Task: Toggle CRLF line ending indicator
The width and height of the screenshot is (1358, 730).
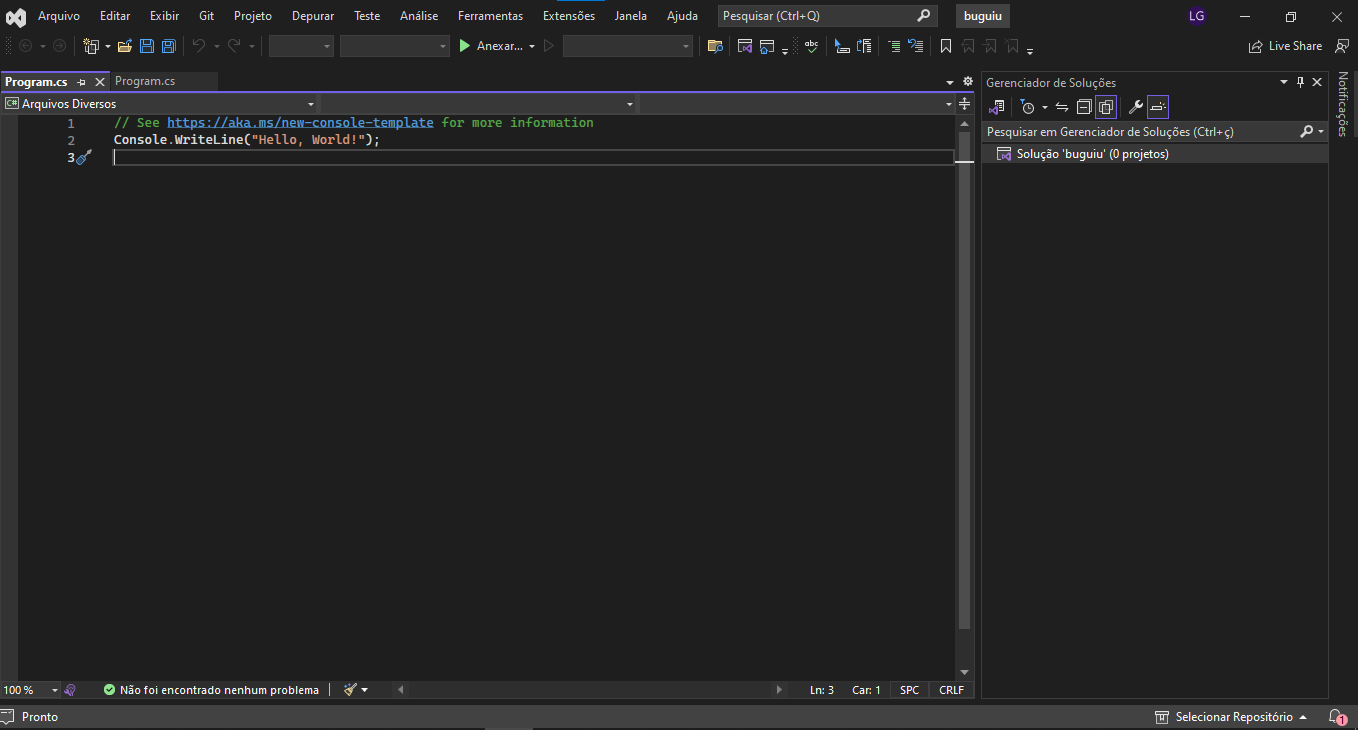Action: click(x=952, y=690)
